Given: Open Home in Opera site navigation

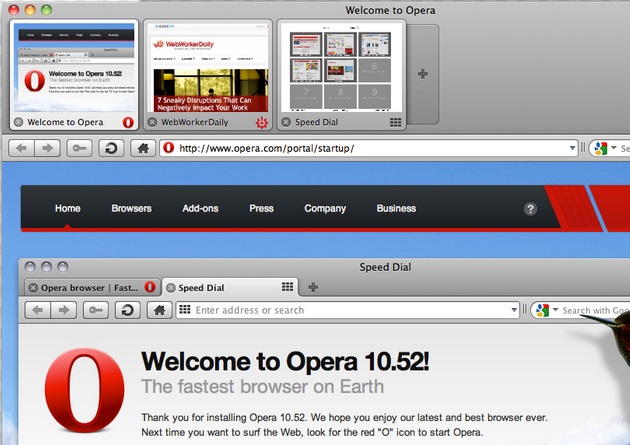Looking at the screenshot, I should pos(68,208).
